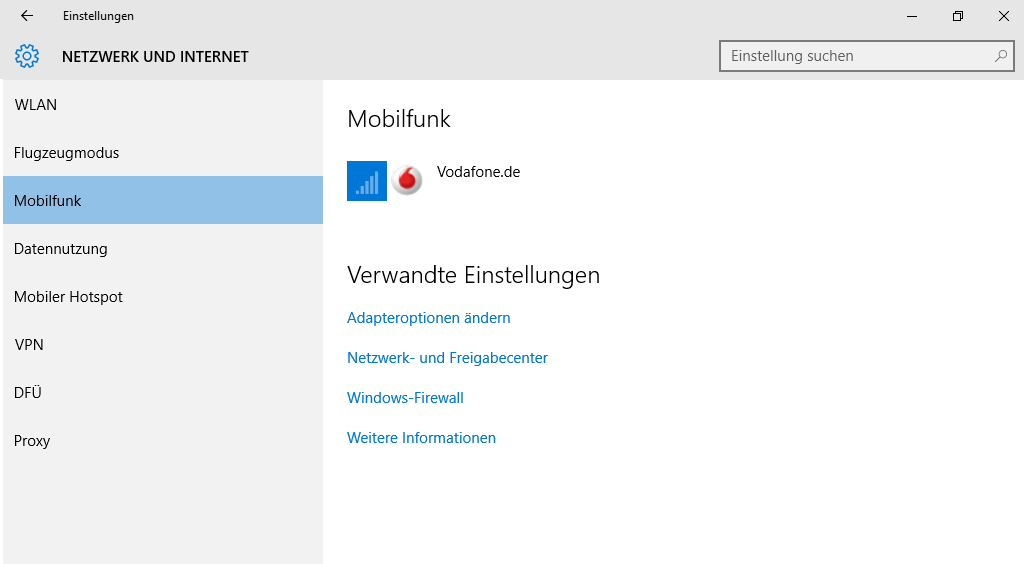Click the search magnifier icon
The width and height of the screenshot is (1024, 564).
pos(1000,56)
